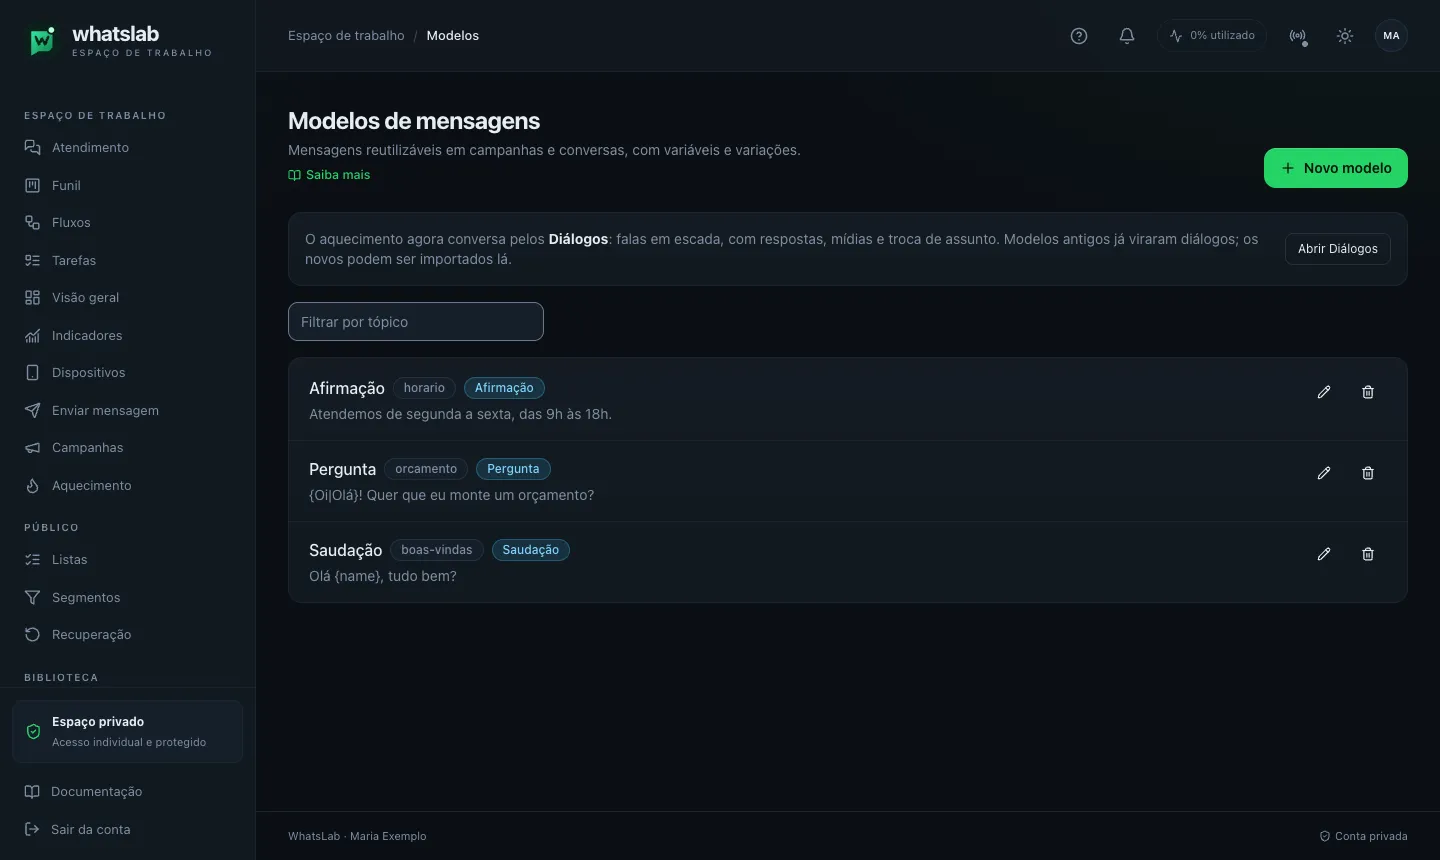Open Fluxos from the sidebar
1440x860 pixels.
128,223
